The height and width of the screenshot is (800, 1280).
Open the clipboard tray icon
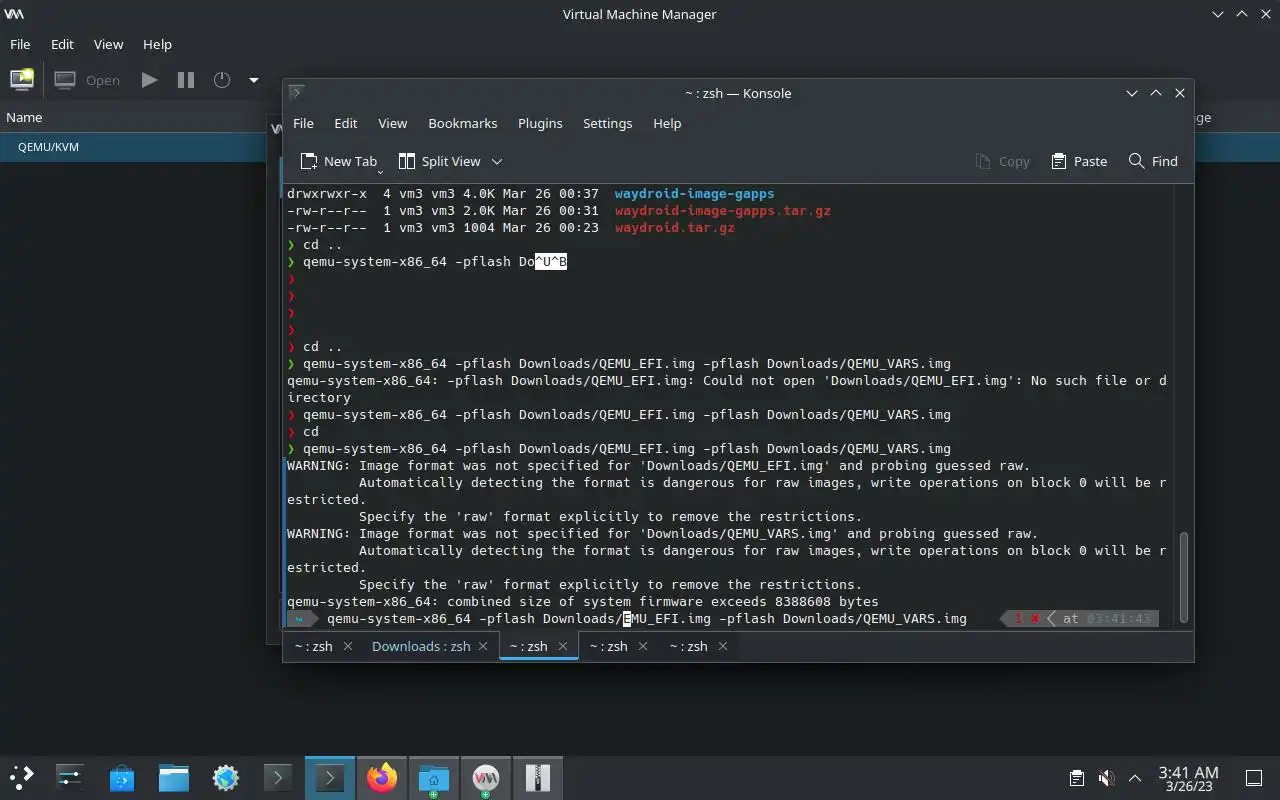[1077, 777]
